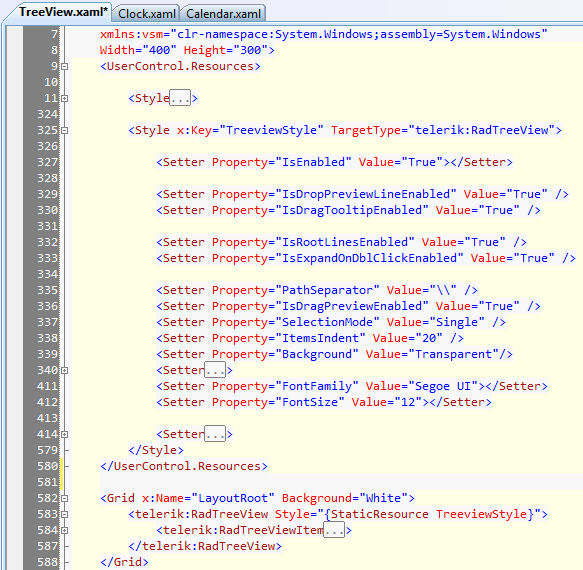583x570 pixels.
Task: Click the ellipsis box after RadTreeViewItem
Action: [334, 529]
